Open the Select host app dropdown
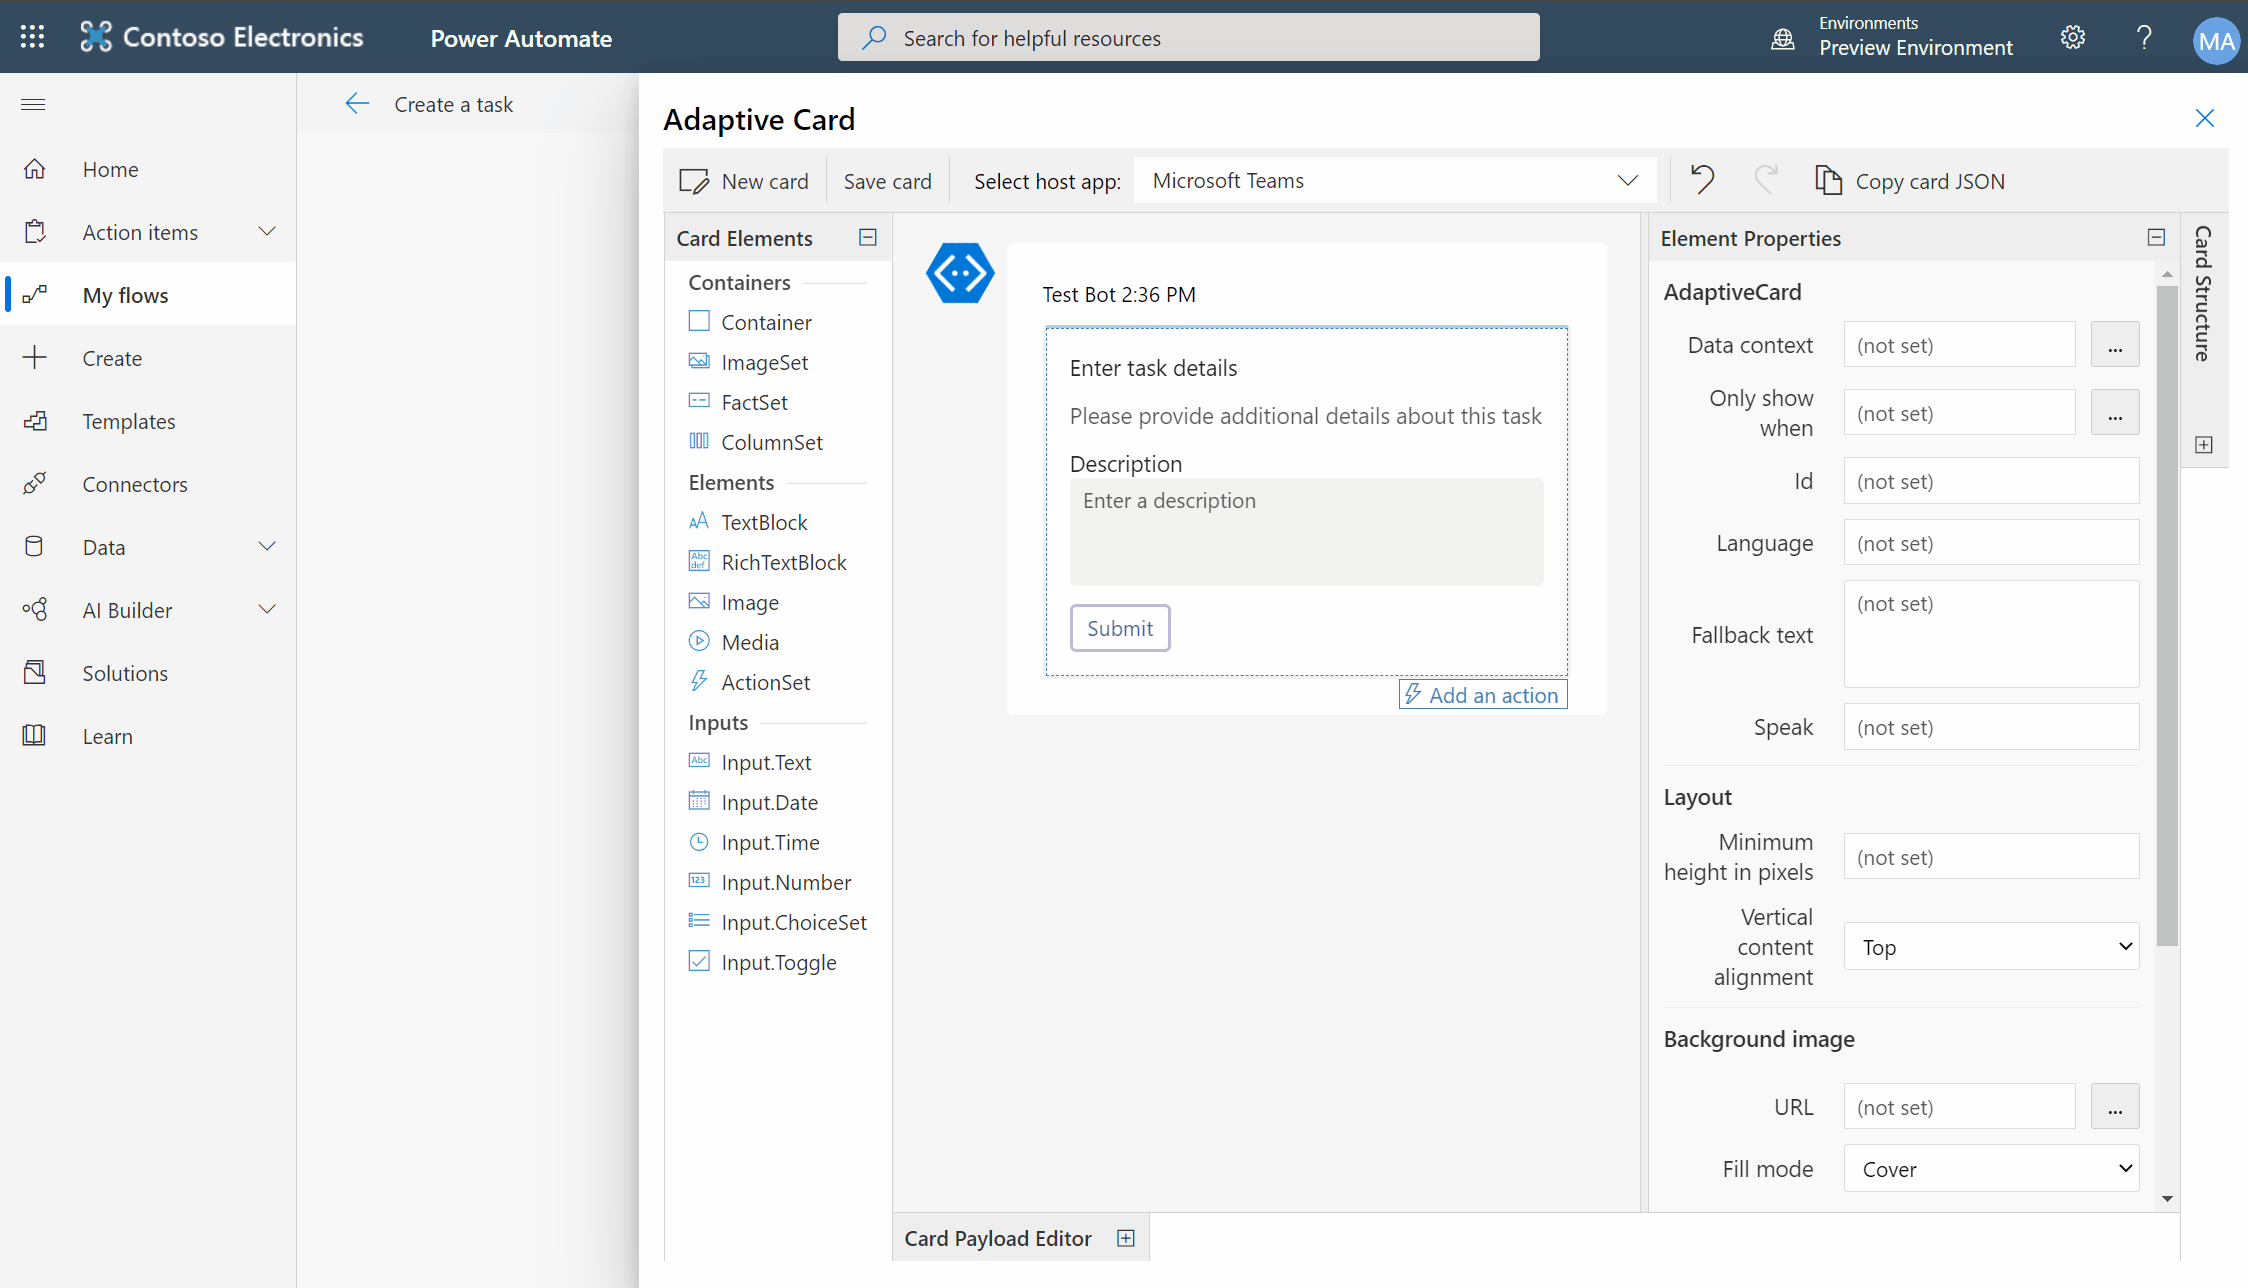Image resolution: width=2248 pixels, height=1288 pixels. 1394,180
